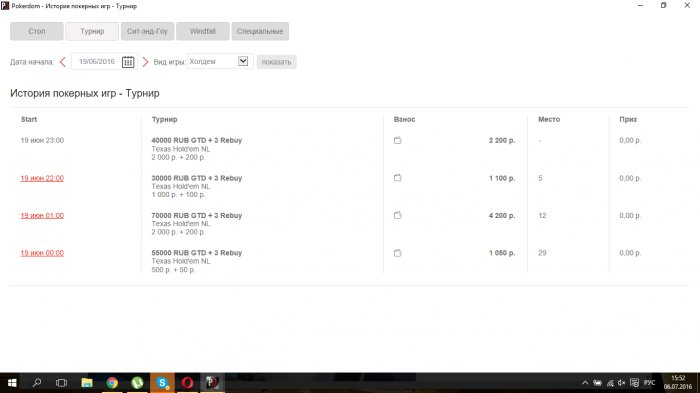Switch to the Стол tab

pyautogui.click(x=37, y=31)
